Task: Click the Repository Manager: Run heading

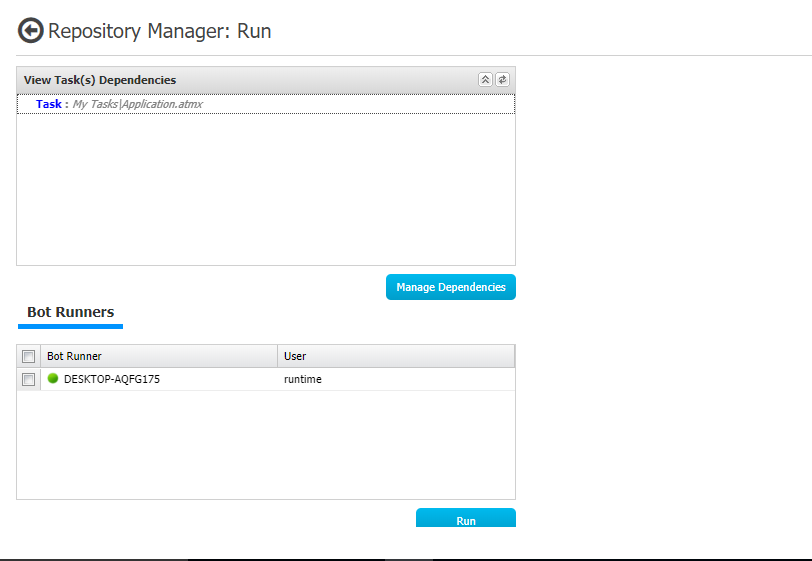Action: pos(160,31)
